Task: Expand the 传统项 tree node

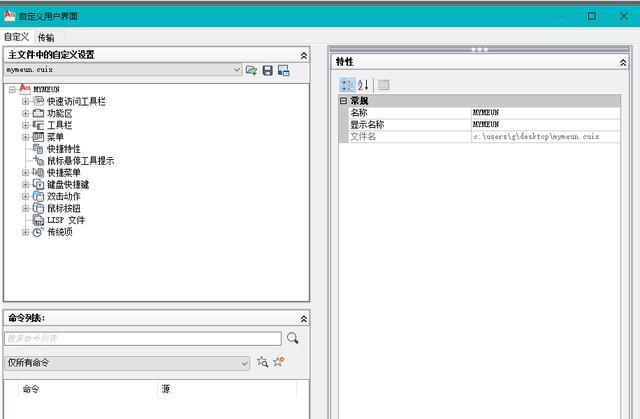Action: 25,232
